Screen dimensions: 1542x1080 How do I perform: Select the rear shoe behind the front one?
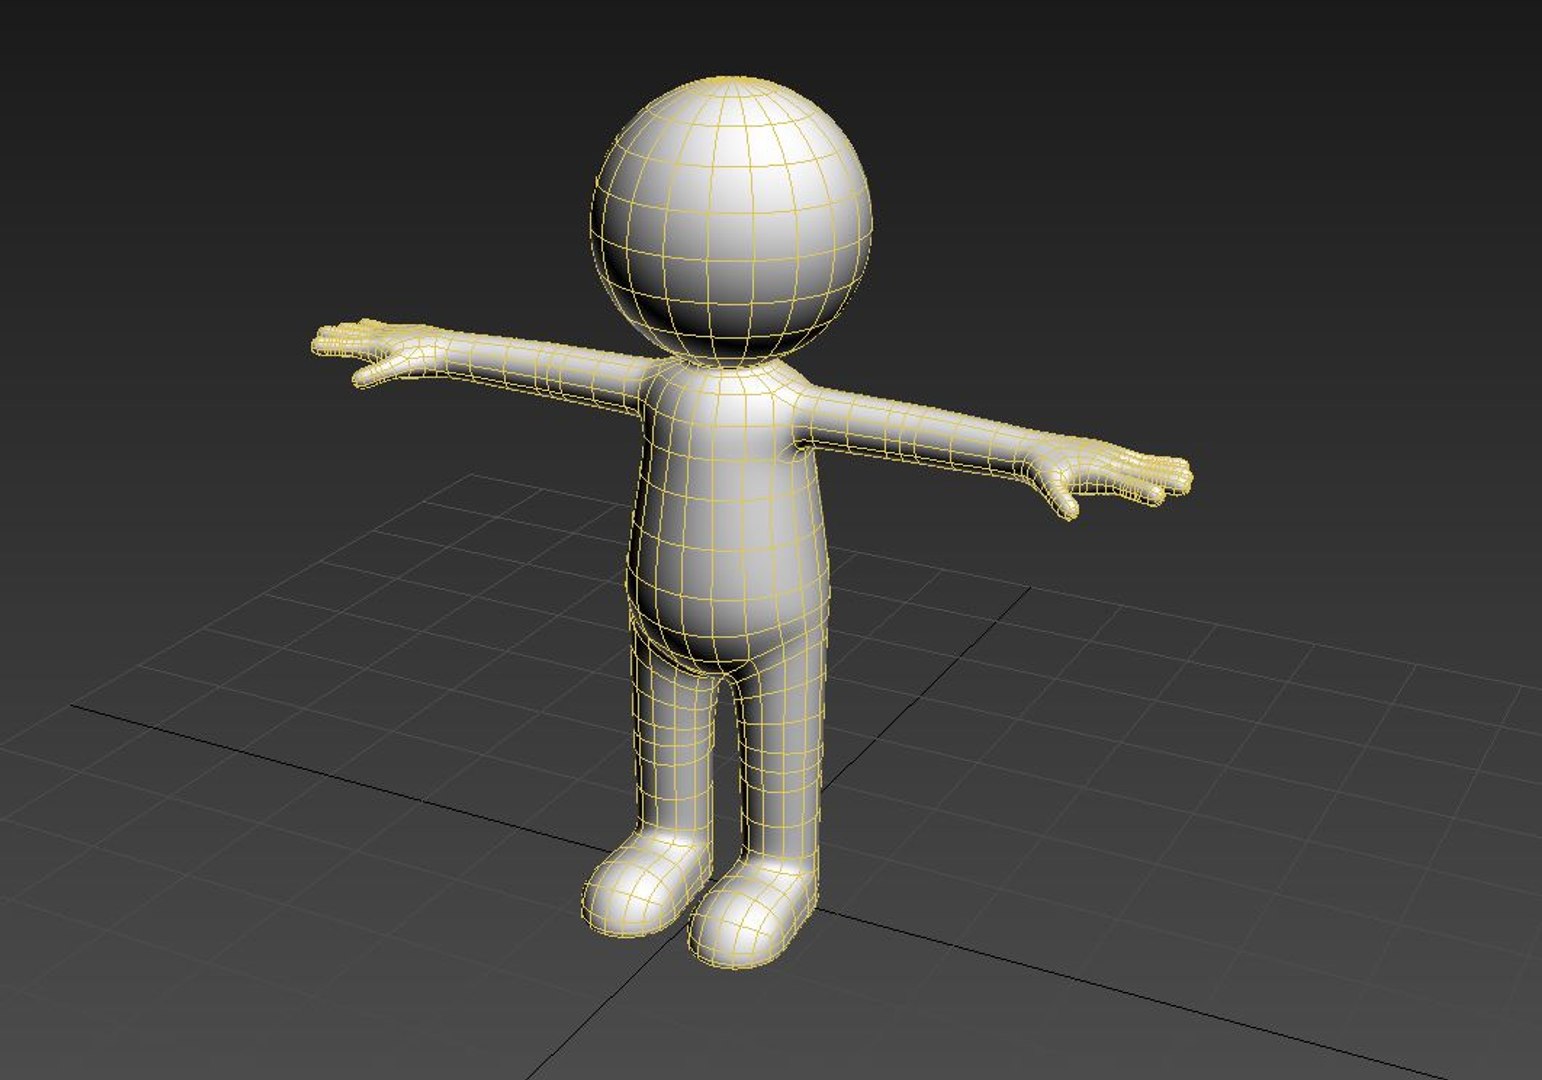coord(646,884)
